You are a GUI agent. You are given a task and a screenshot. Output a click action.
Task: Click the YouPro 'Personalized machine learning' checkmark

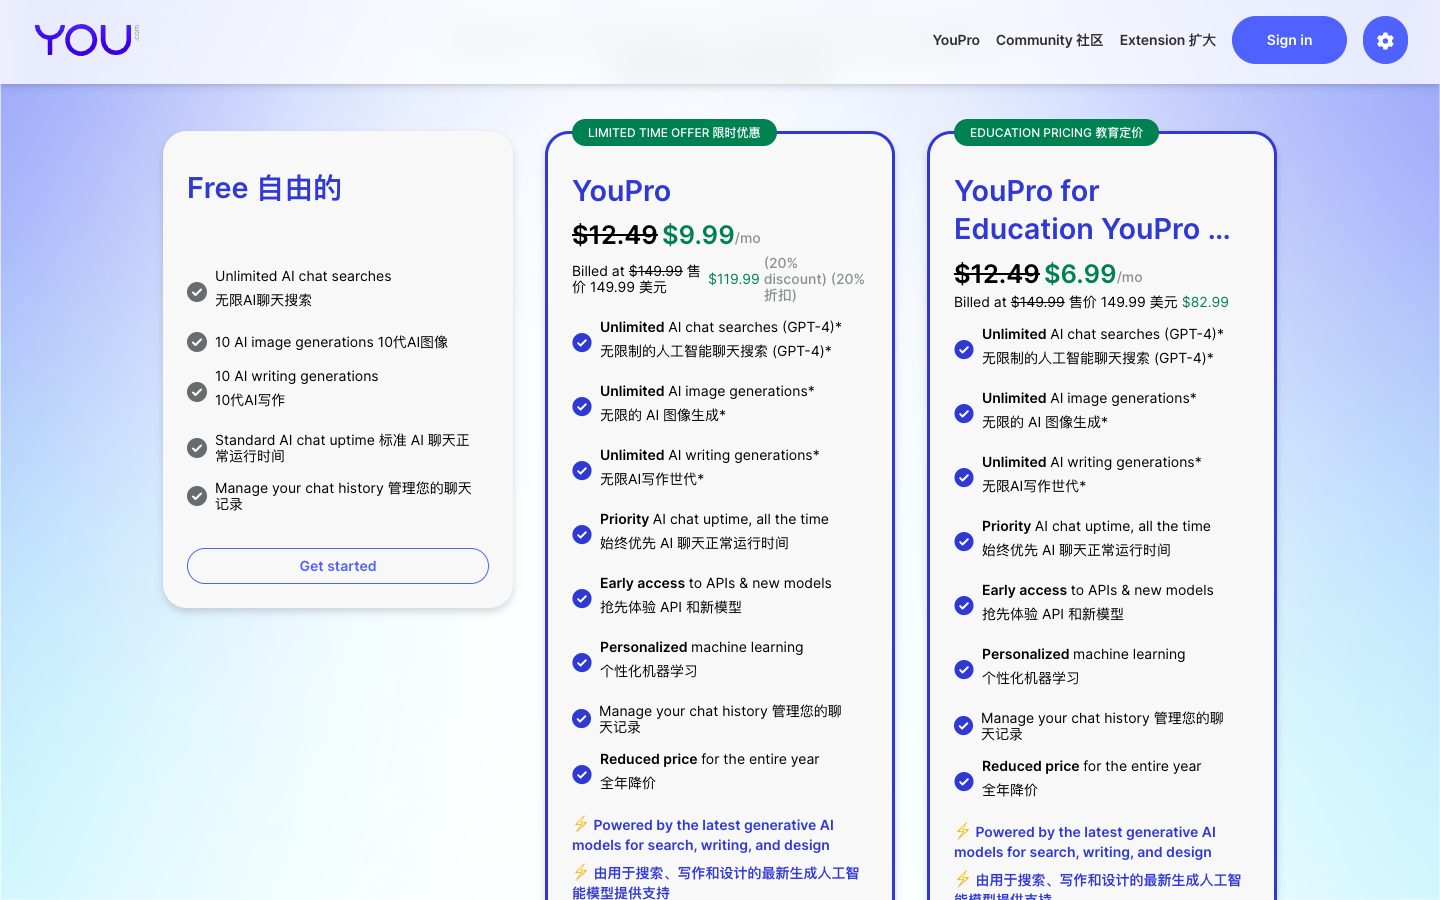pyautogui.click(x=582, y=663)
